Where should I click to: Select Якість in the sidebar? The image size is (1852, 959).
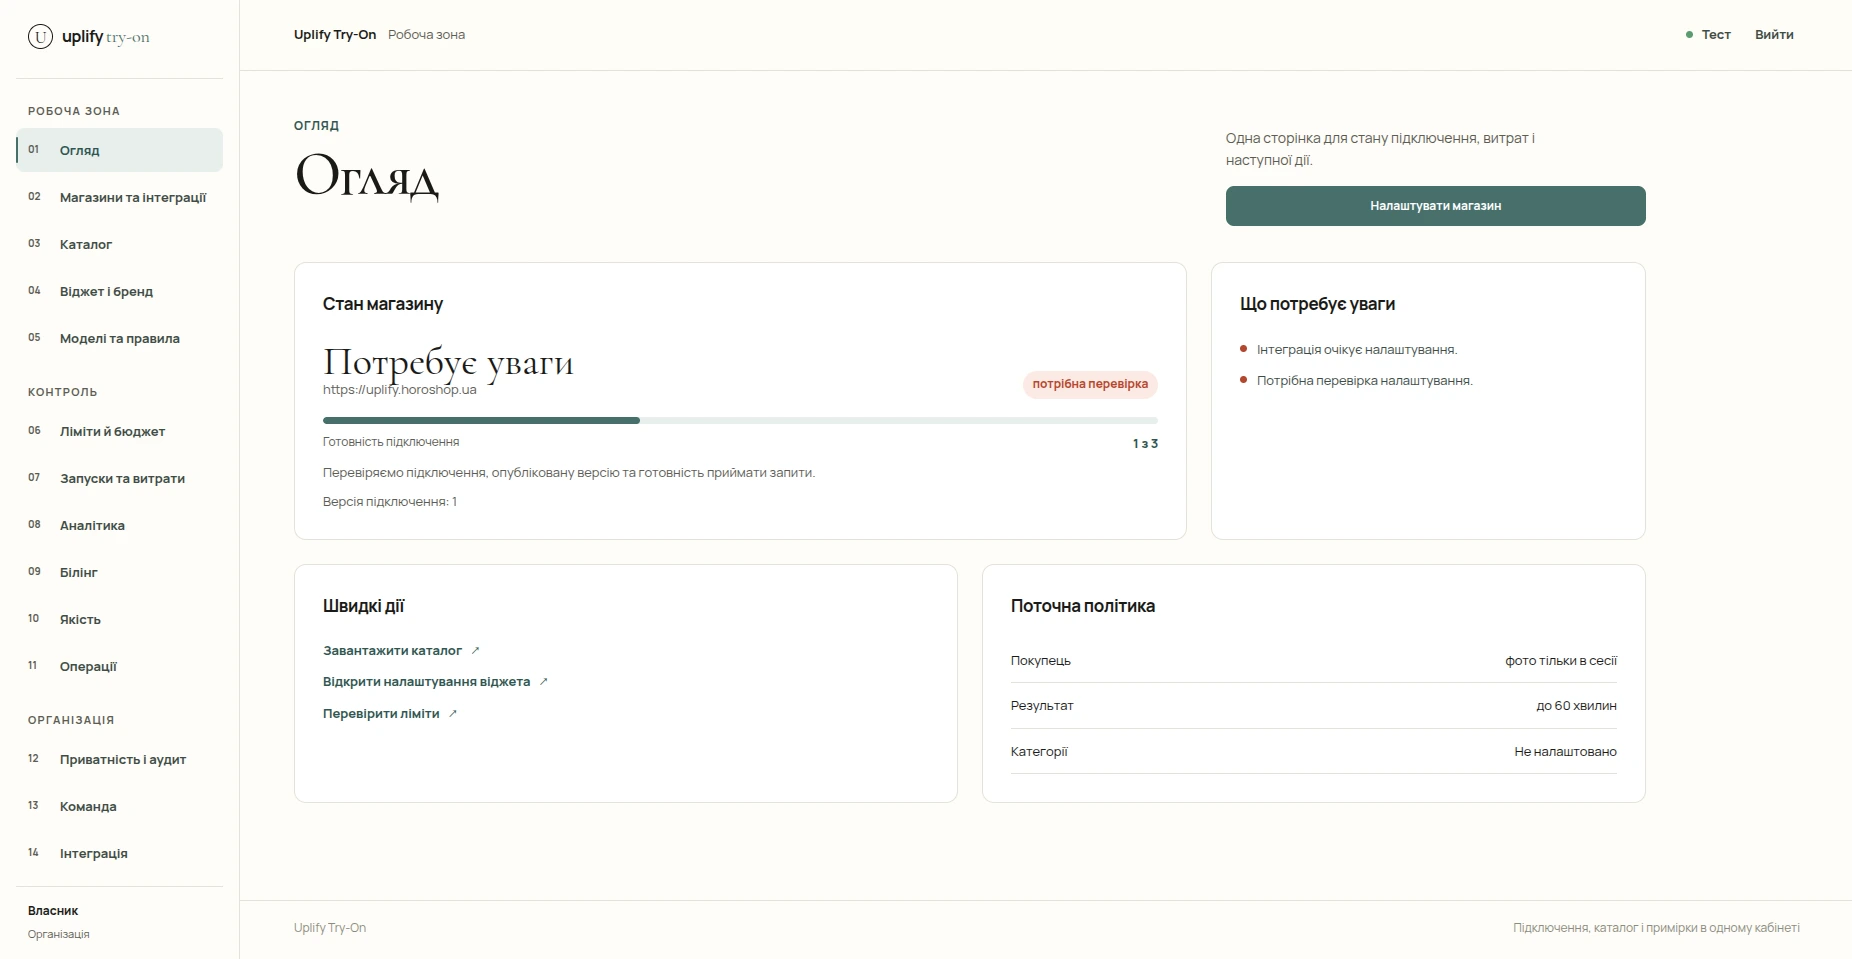[119, 619]
